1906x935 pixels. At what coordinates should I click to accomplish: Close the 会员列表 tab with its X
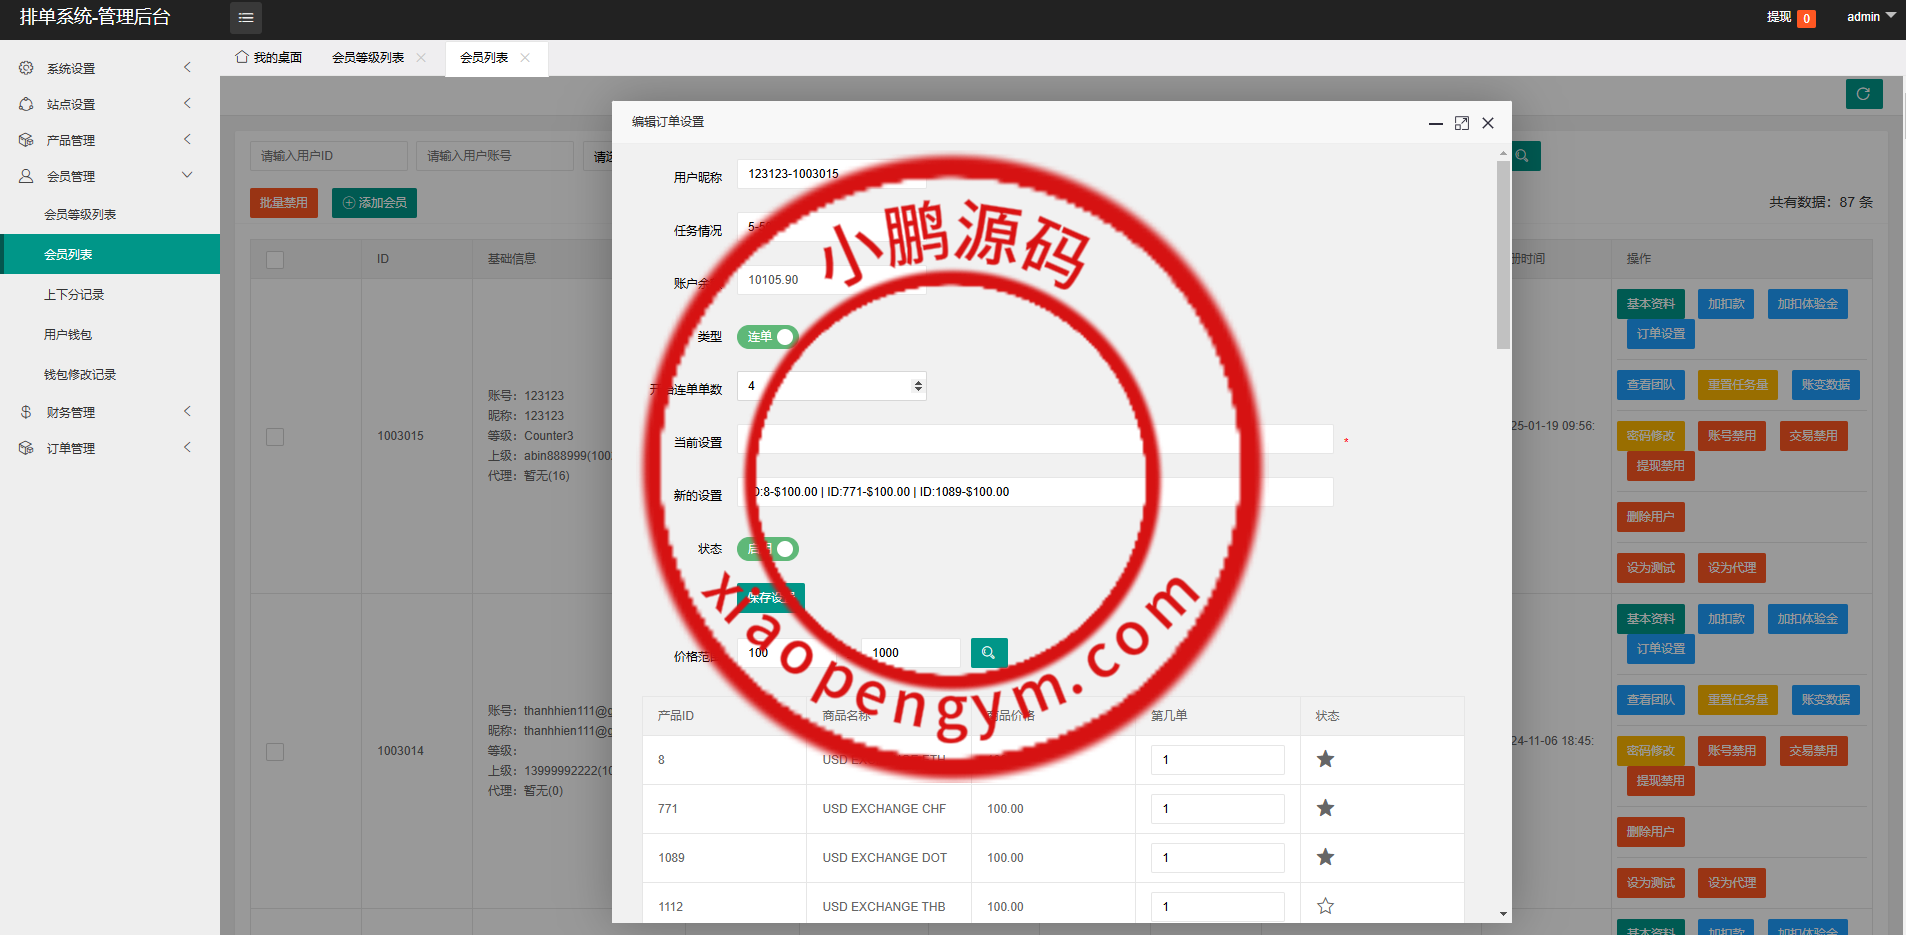click(525, 58)
